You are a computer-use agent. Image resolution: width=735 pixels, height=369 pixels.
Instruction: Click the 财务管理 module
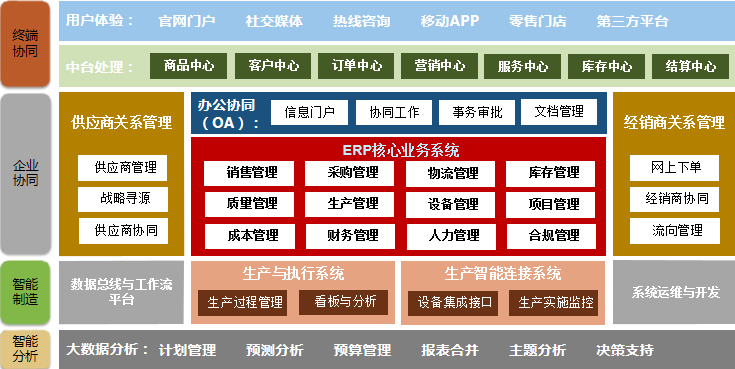click(350, 236)
